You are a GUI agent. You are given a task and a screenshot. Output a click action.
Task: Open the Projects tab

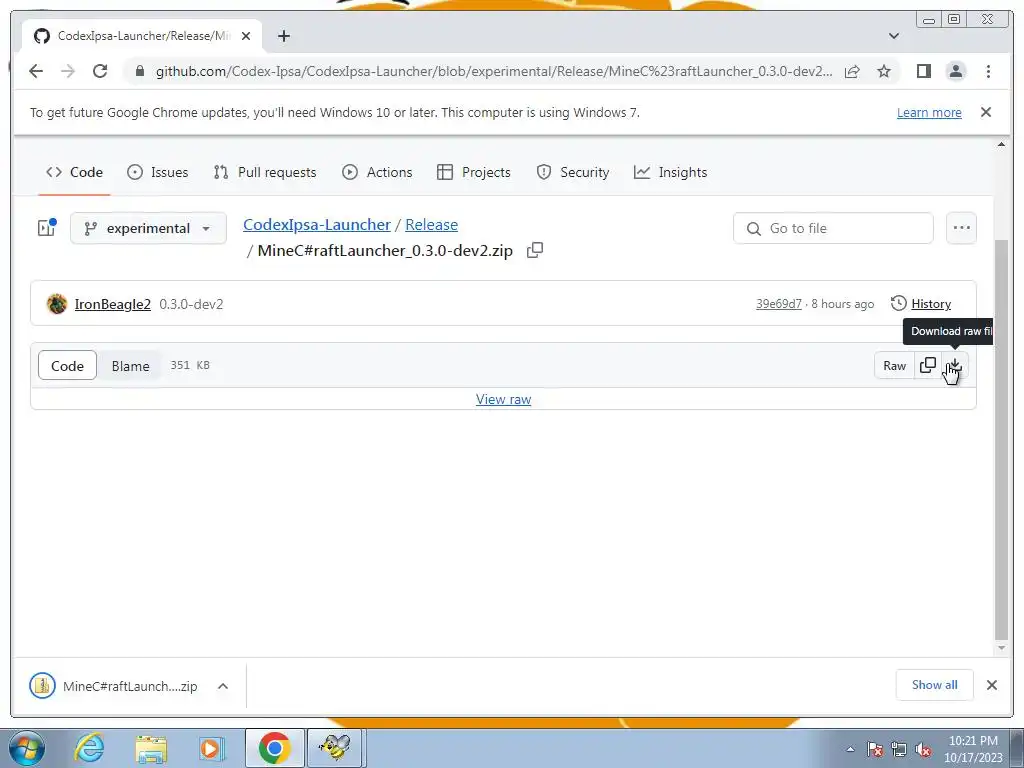473,172
